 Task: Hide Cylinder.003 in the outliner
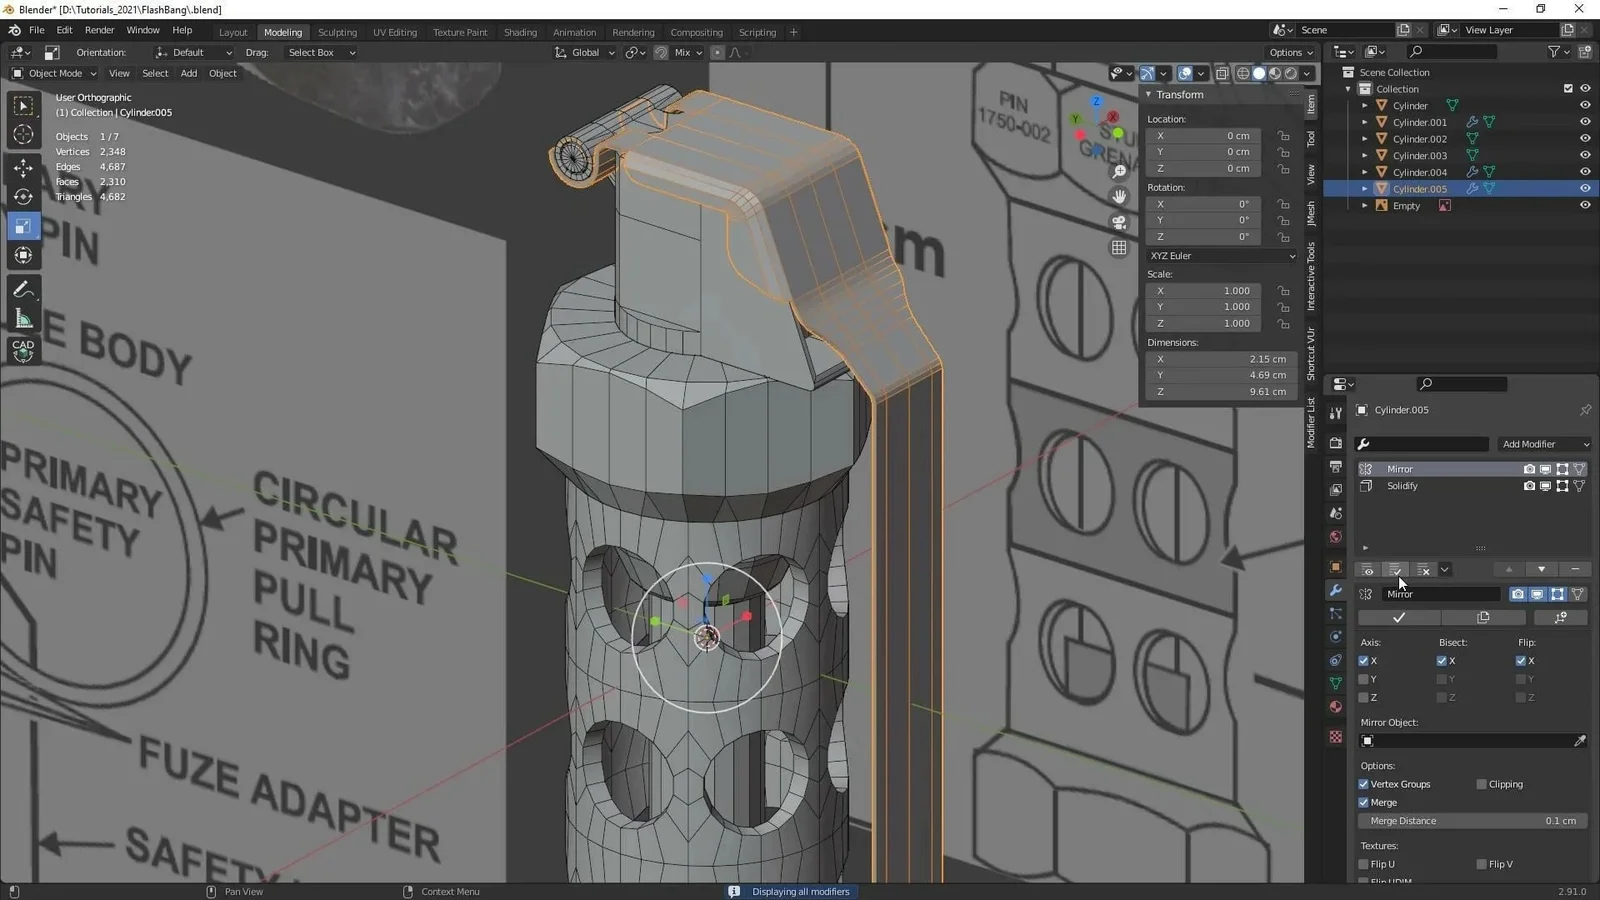click(x=1585, y=155)
